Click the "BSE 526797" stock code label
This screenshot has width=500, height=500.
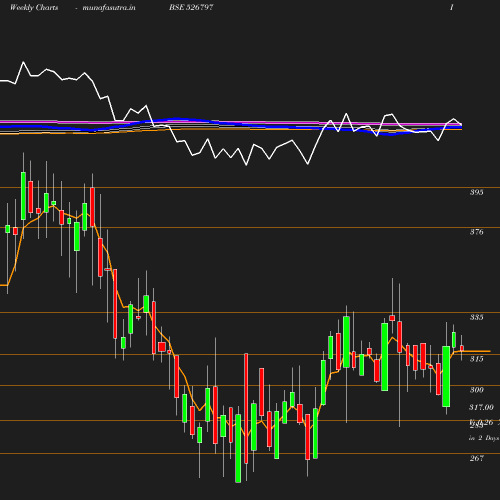click(x=191, y=7)
